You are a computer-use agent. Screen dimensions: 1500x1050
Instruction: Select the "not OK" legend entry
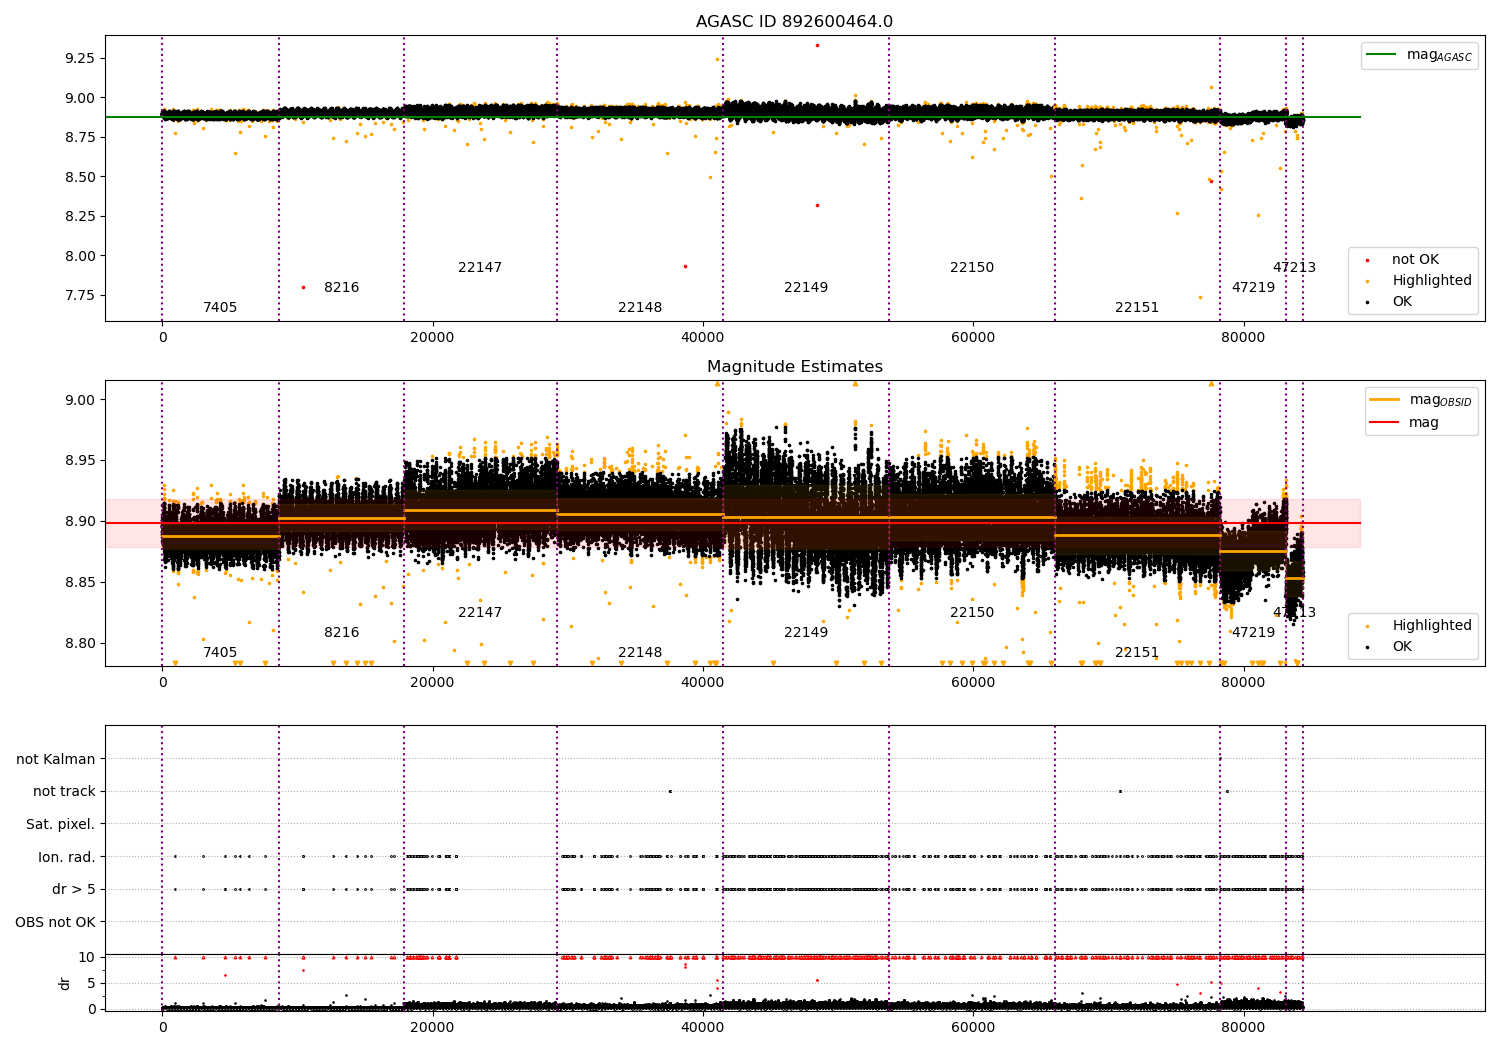point(1415,260)
